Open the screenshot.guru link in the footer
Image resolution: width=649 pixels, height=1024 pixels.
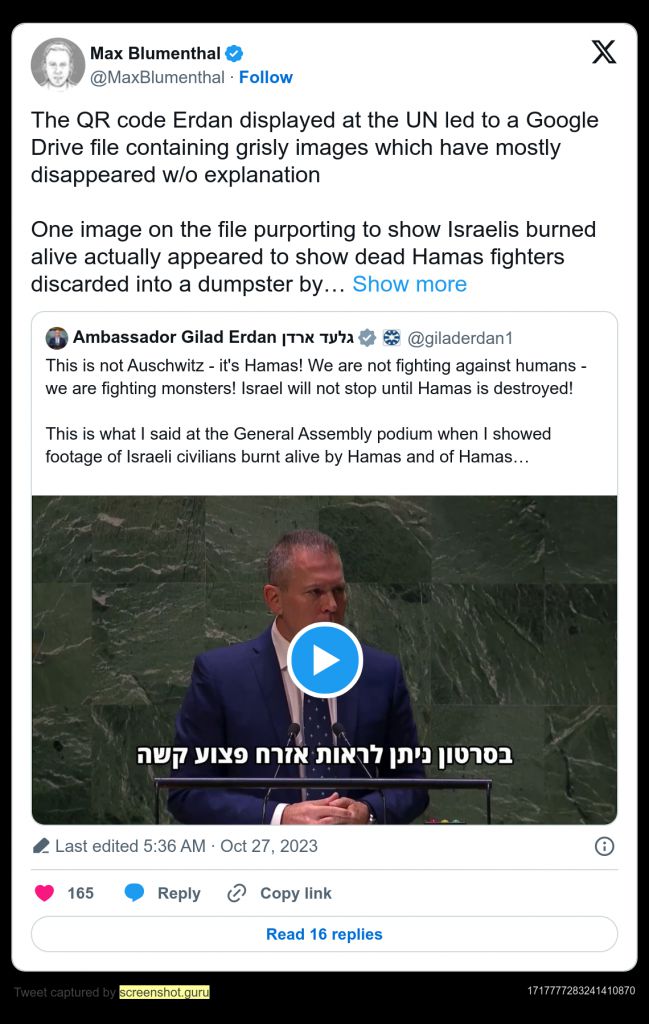165,992
